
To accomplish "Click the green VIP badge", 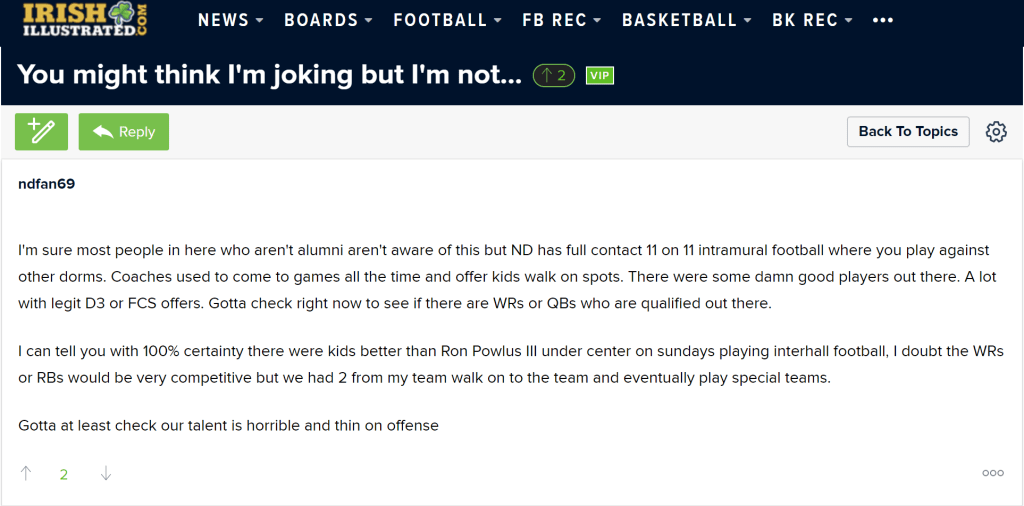I will [599, 75].
